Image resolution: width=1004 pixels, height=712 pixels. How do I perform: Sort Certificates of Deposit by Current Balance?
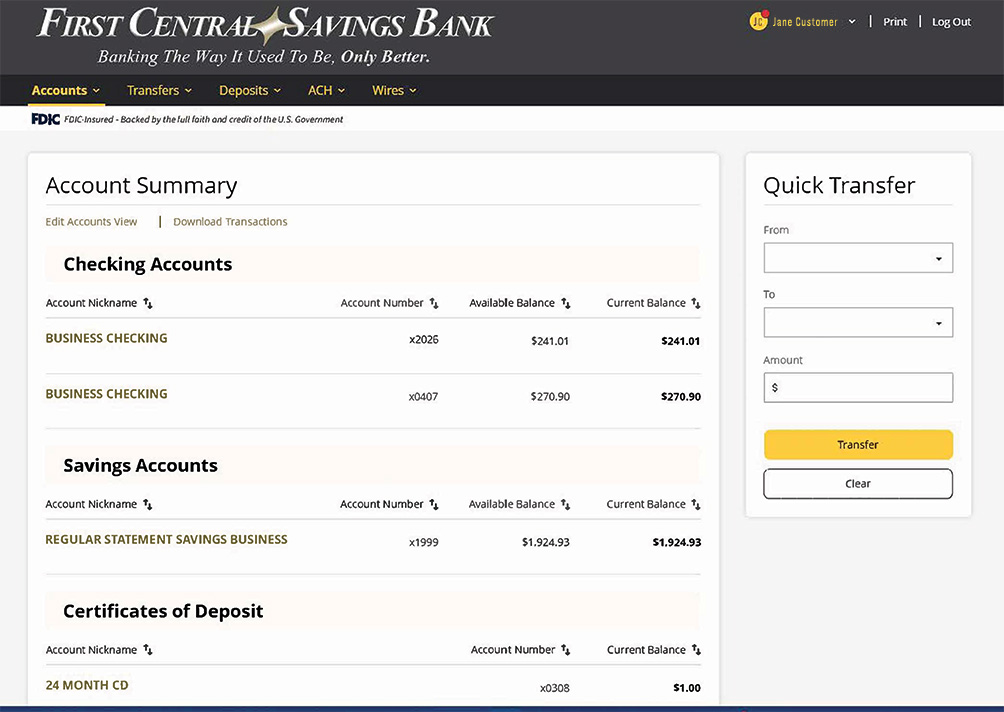pos(696,650)
